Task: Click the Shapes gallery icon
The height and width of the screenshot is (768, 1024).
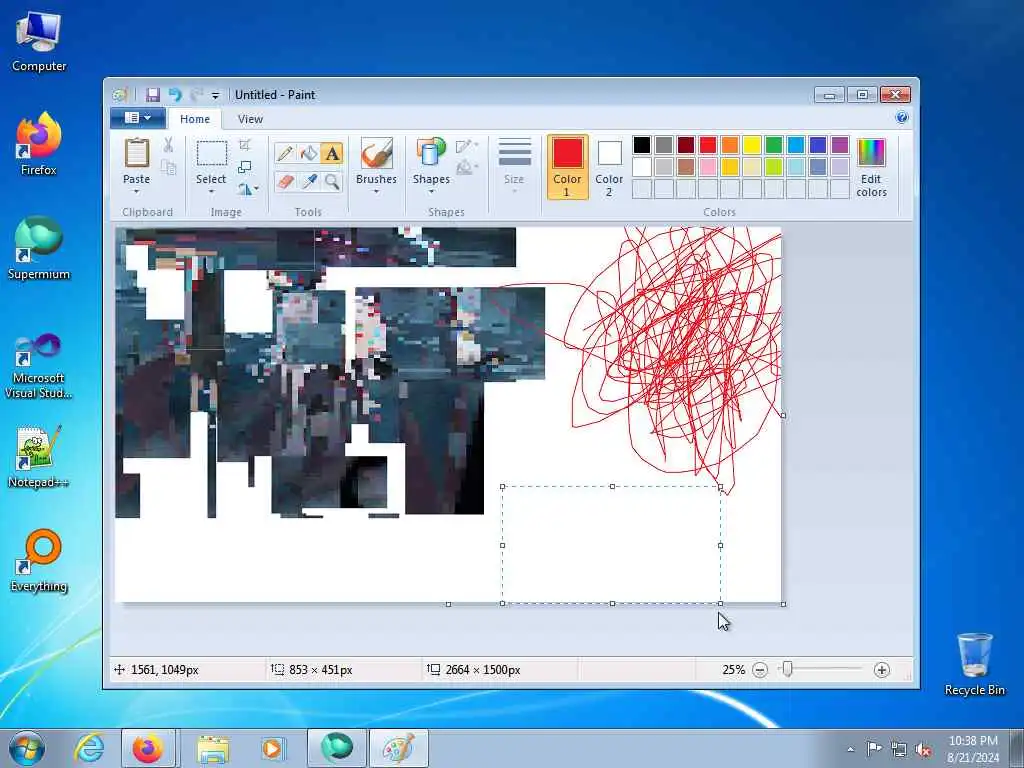Action: [431, 153]
